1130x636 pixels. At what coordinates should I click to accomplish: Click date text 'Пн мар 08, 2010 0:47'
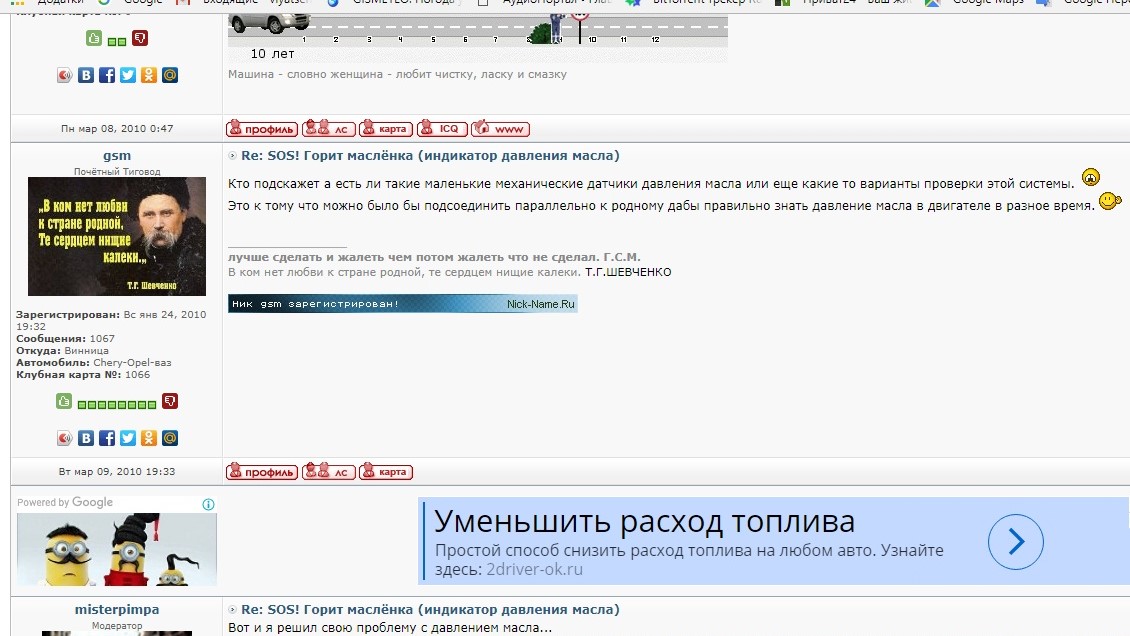coord(117,128)
